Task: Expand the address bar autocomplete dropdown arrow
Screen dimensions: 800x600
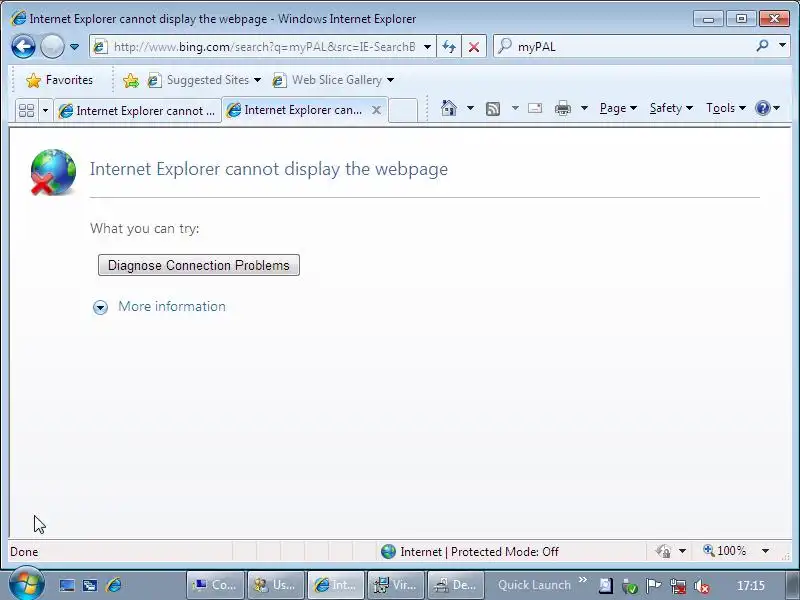Action: pyautogui.click(x=428, y=47)
